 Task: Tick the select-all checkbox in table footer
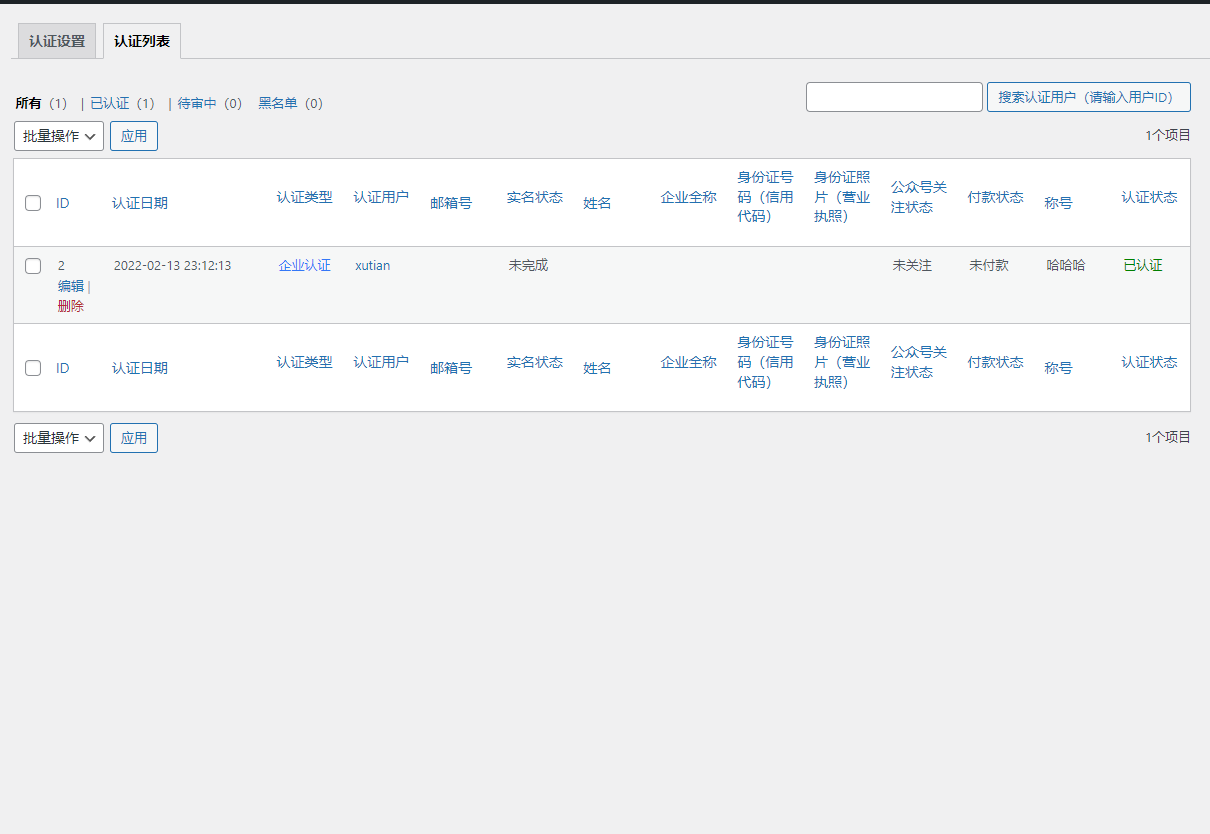(33, 368)
